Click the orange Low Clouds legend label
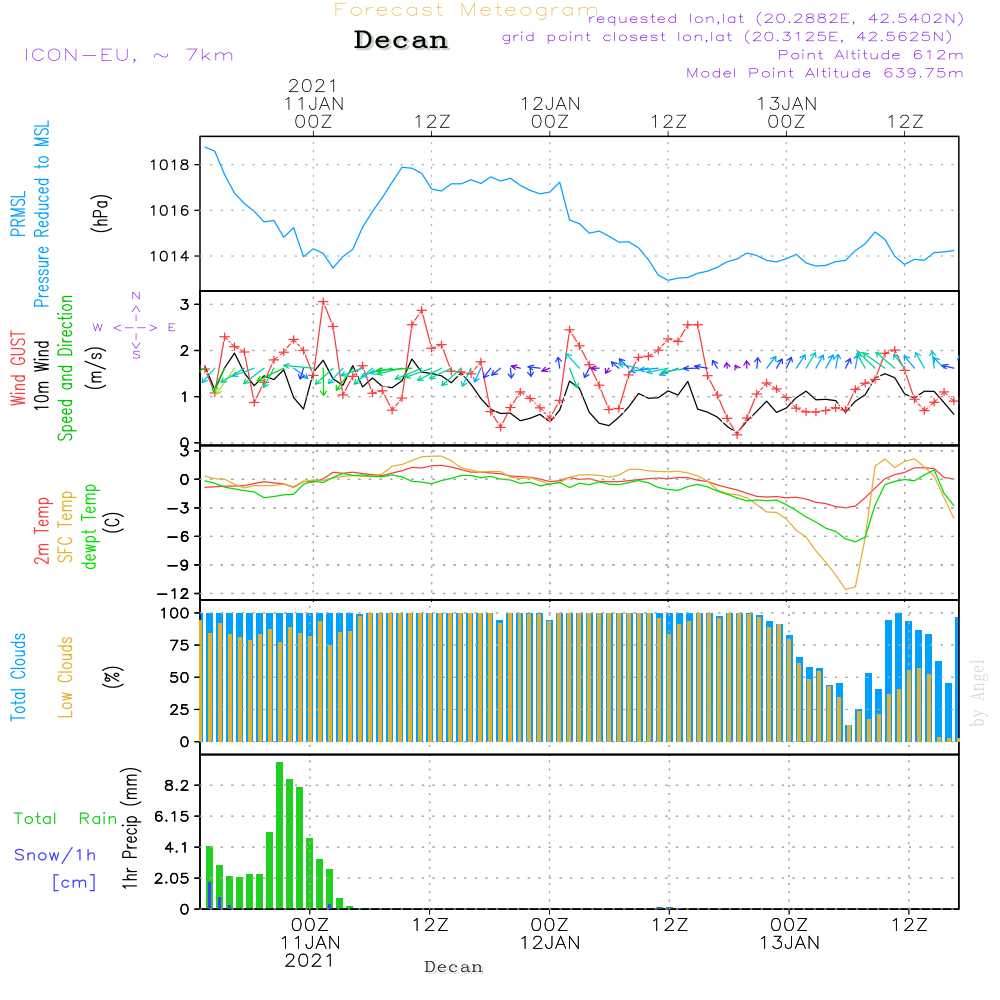The image size is (1000, 1000). point(66,677)
